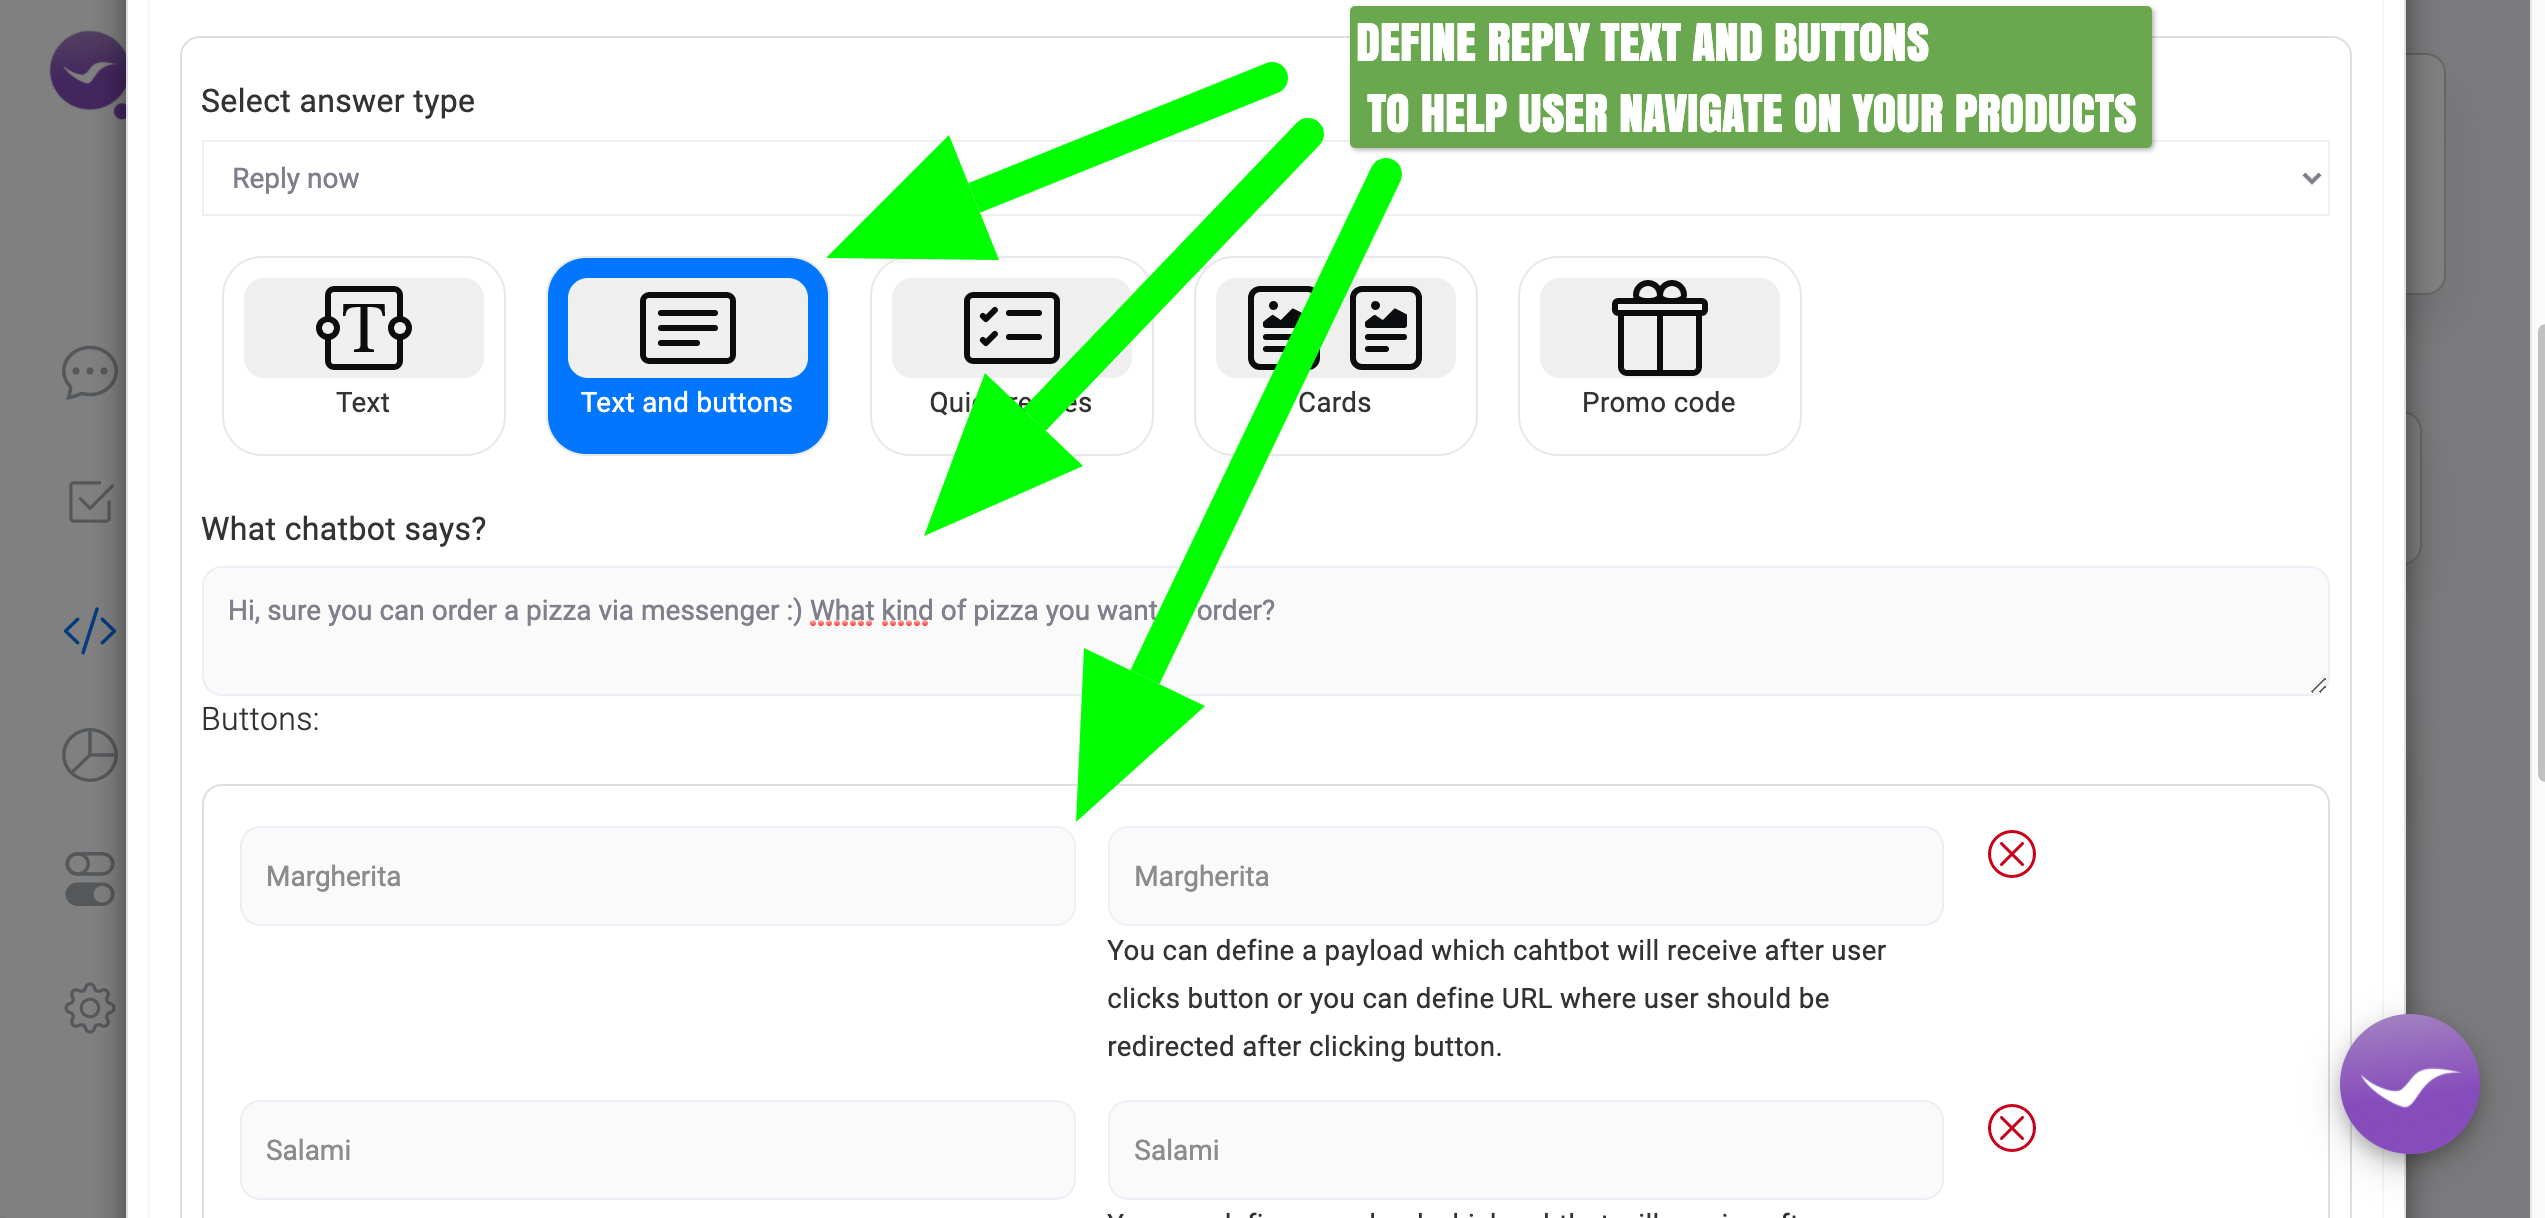Select the Text and buttons answer type
This screenshot has width=2545, height=1218.
687,355
